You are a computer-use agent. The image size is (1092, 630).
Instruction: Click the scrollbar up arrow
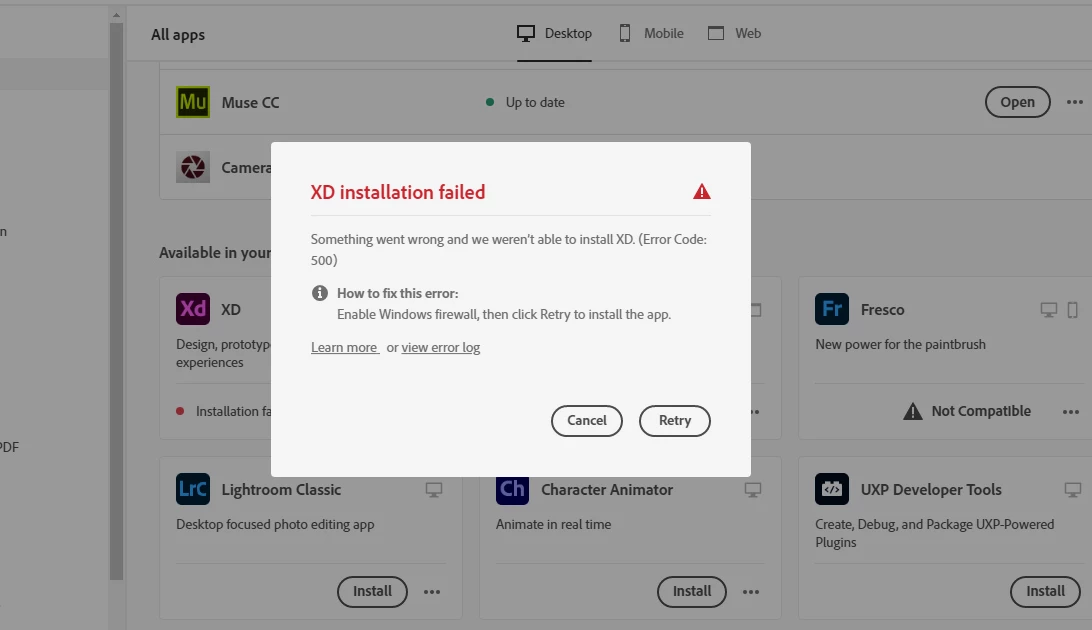(116, 15)
